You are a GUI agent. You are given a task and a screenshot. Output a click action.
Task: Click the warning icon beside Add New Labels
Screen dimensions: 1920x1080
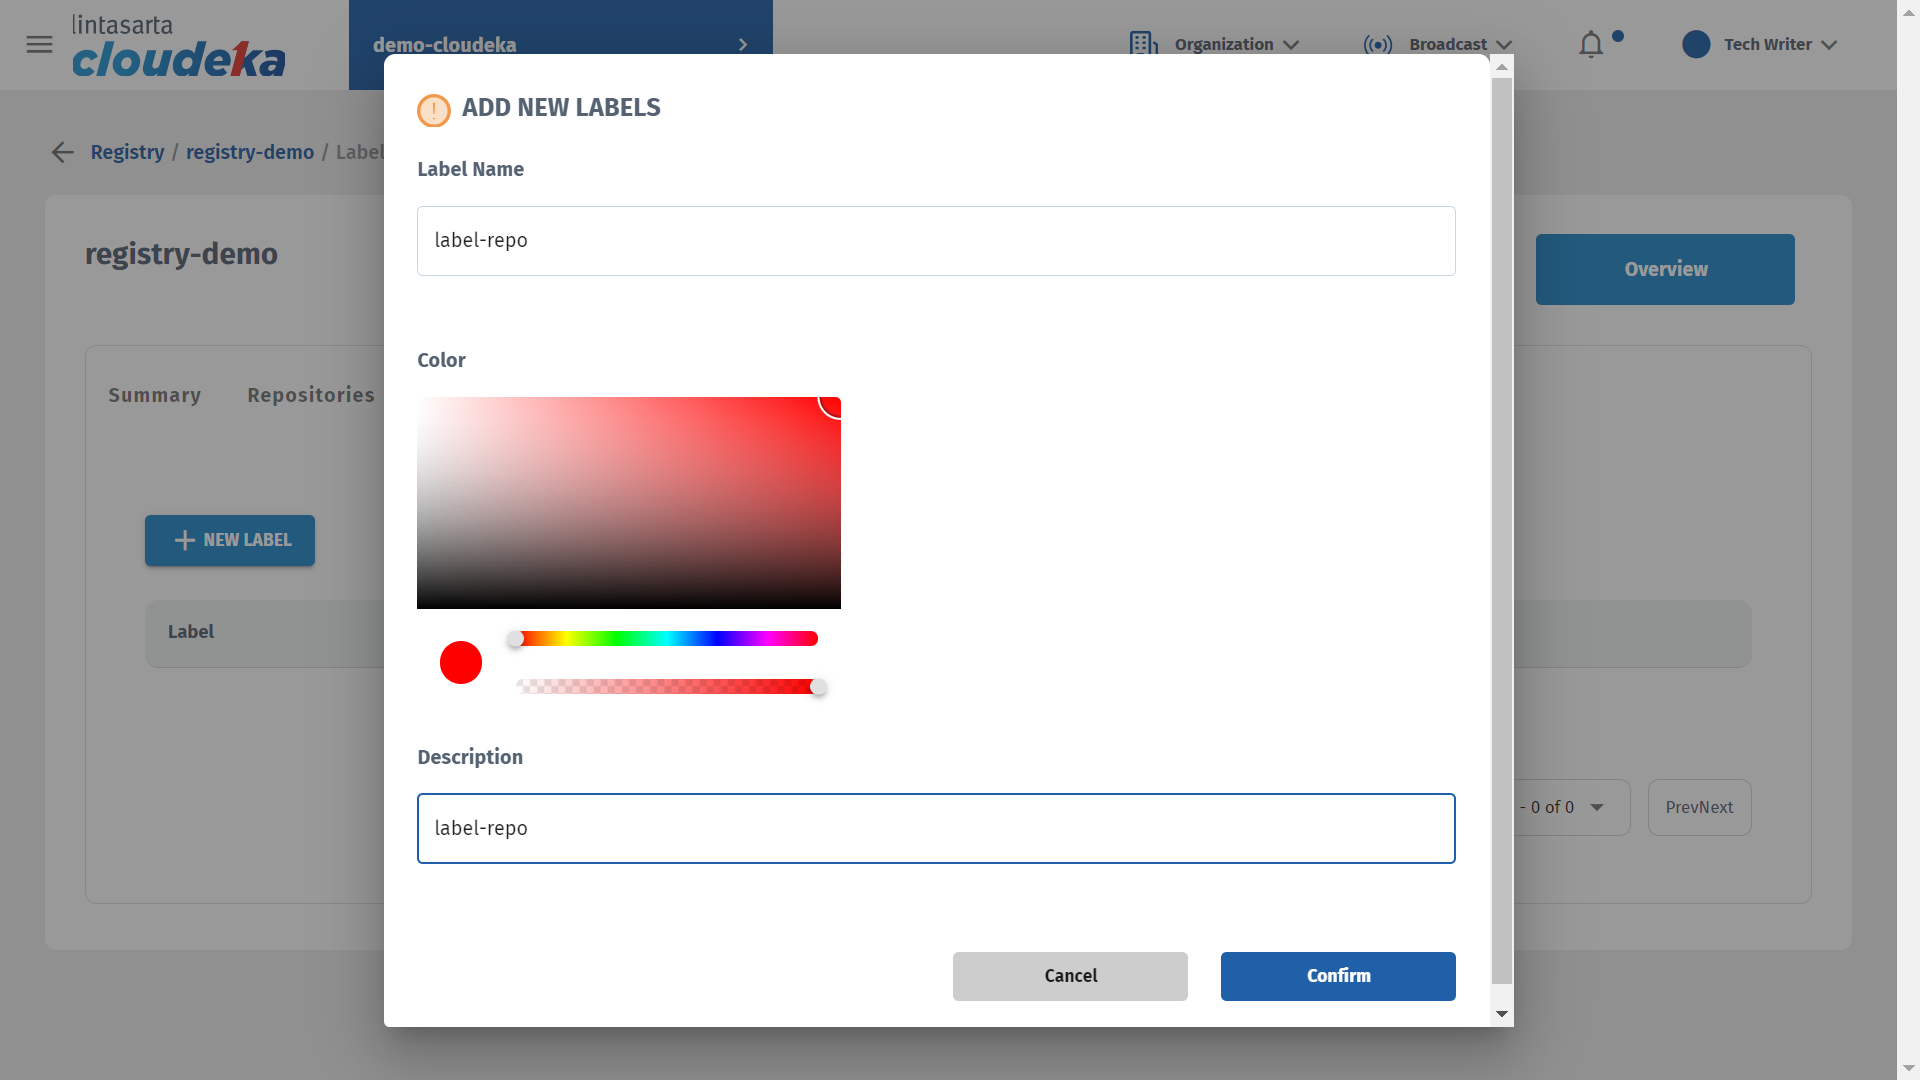434,110
